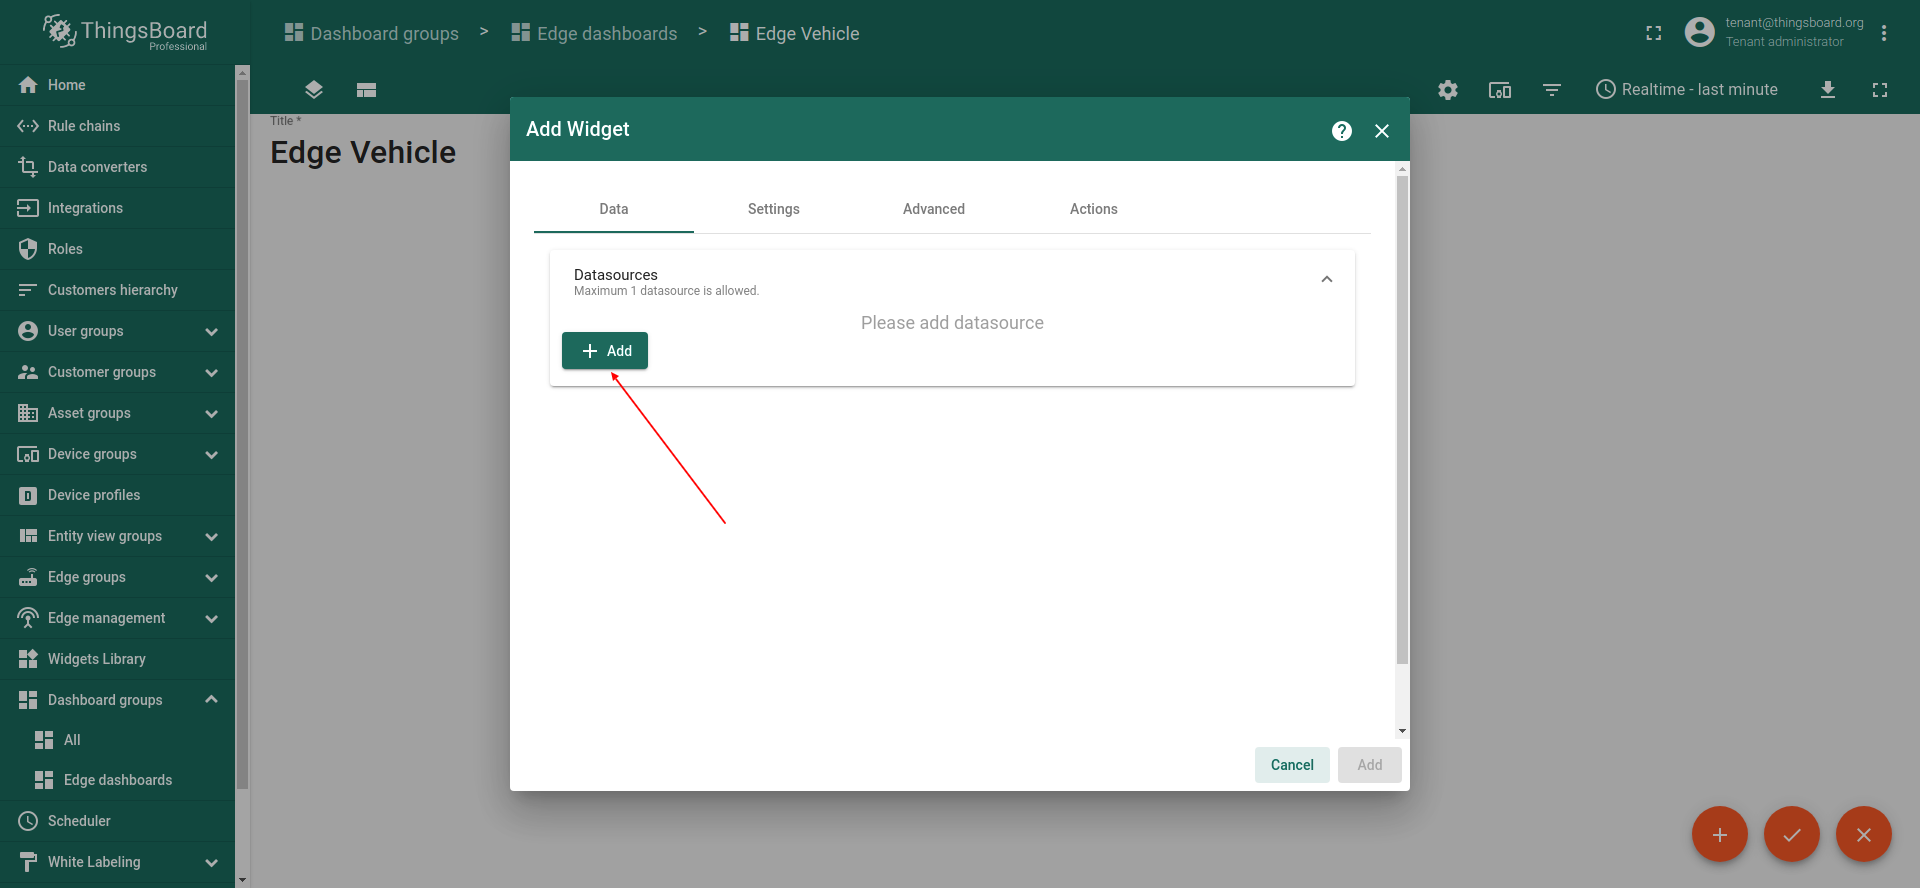This screenshot has height=888, width=1920.
Task: Click the dialog vertical scrollbar
Action: coord(1402,420)
